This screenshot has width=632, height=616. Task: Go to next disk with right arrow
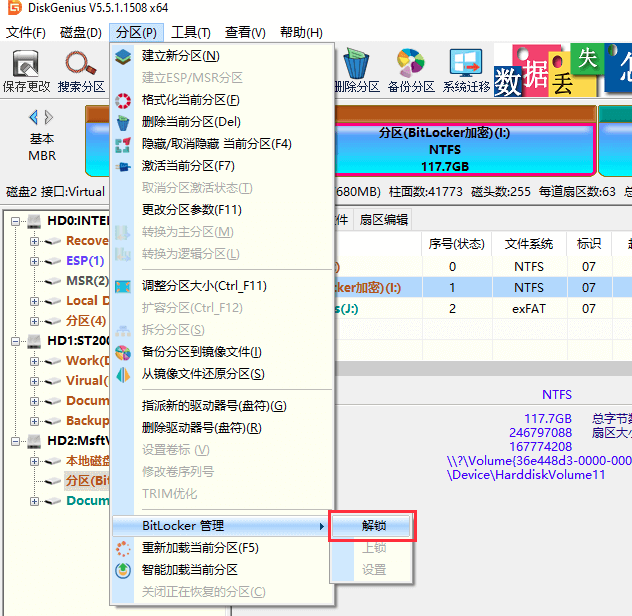[49, 118]
